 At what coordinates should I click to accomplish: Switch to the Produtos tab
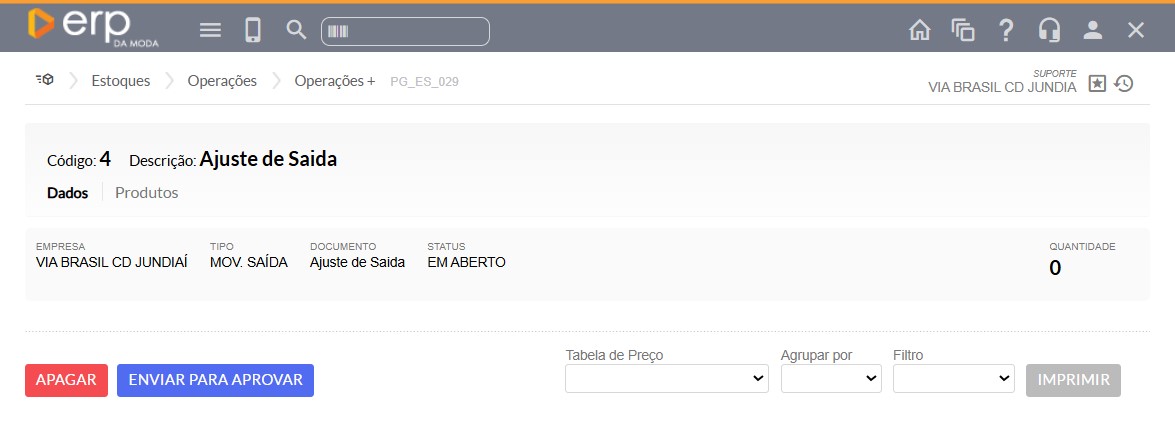coord(146,193)
